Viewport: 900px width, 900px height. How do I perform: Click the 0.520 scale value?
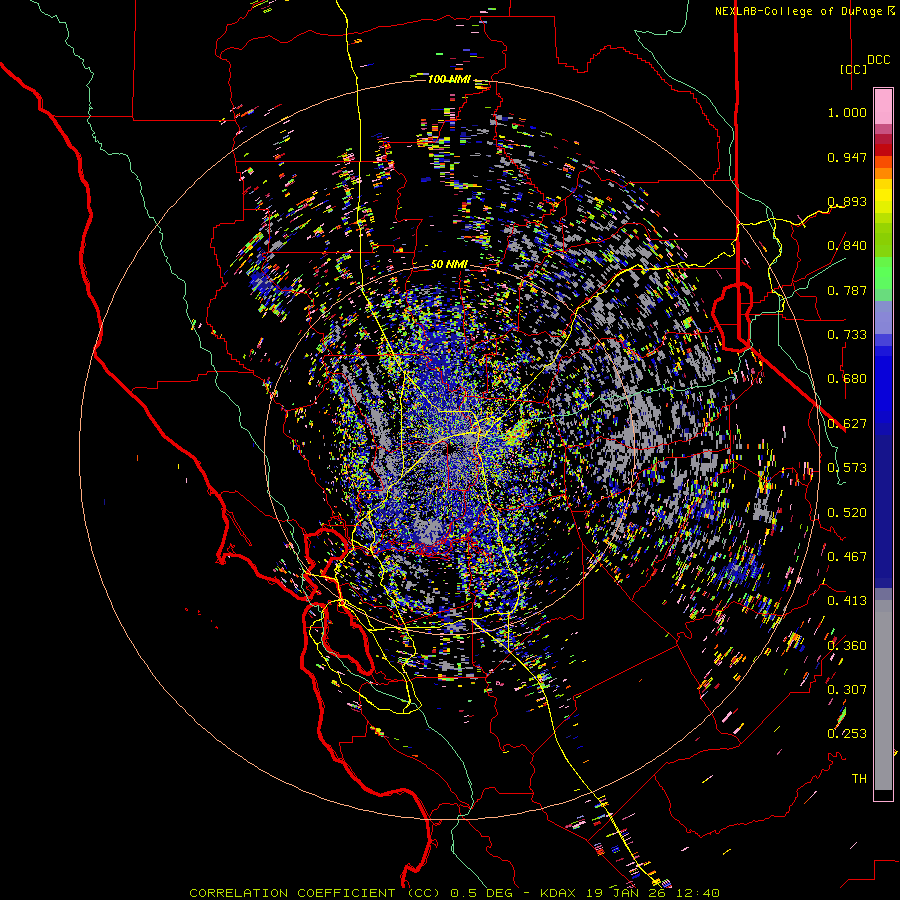[x=847, y=513]
